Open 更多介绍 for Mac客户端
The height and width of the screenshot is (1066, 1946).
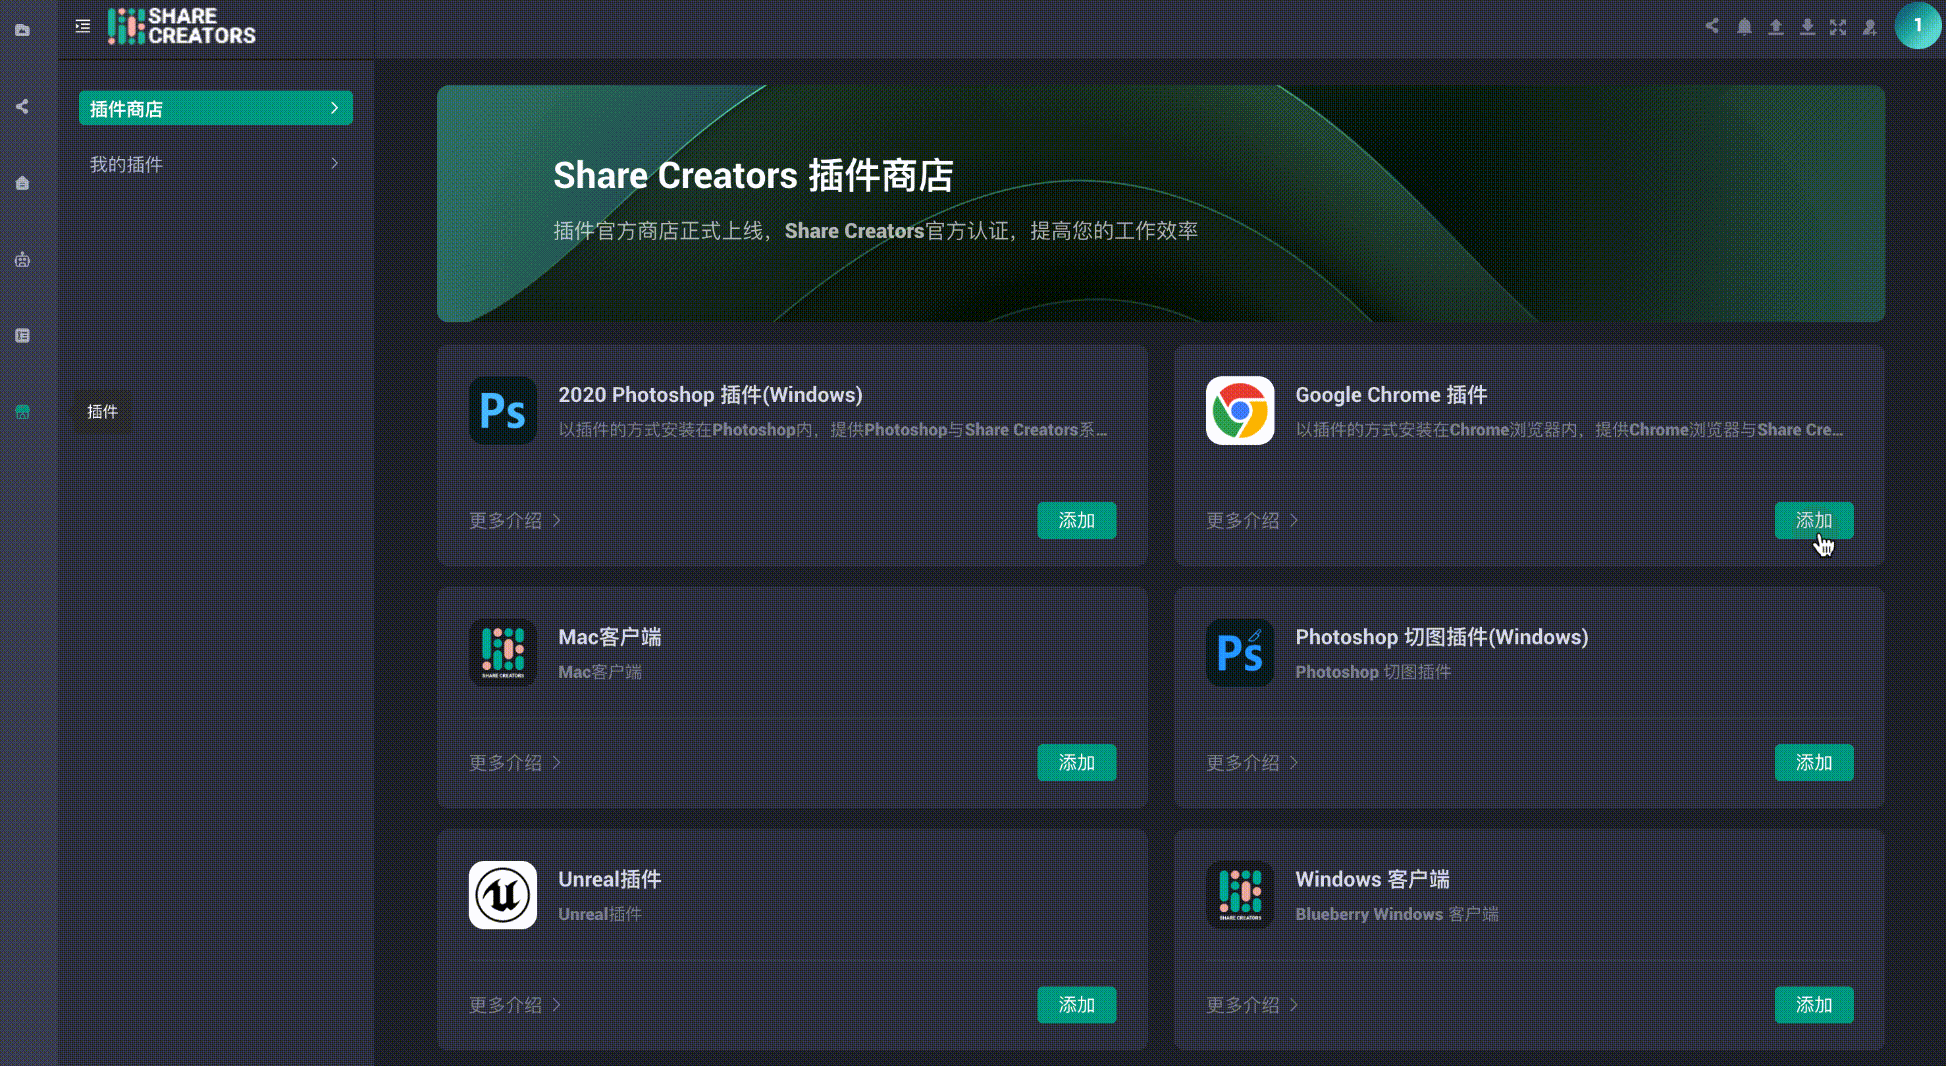pyautogui.click(x=515, y=762)
